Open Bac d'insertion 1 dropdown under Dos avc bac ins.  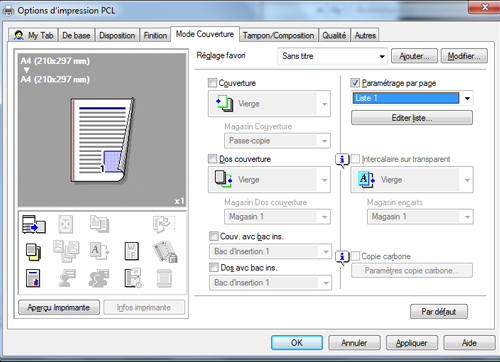[x=271, y=283]
